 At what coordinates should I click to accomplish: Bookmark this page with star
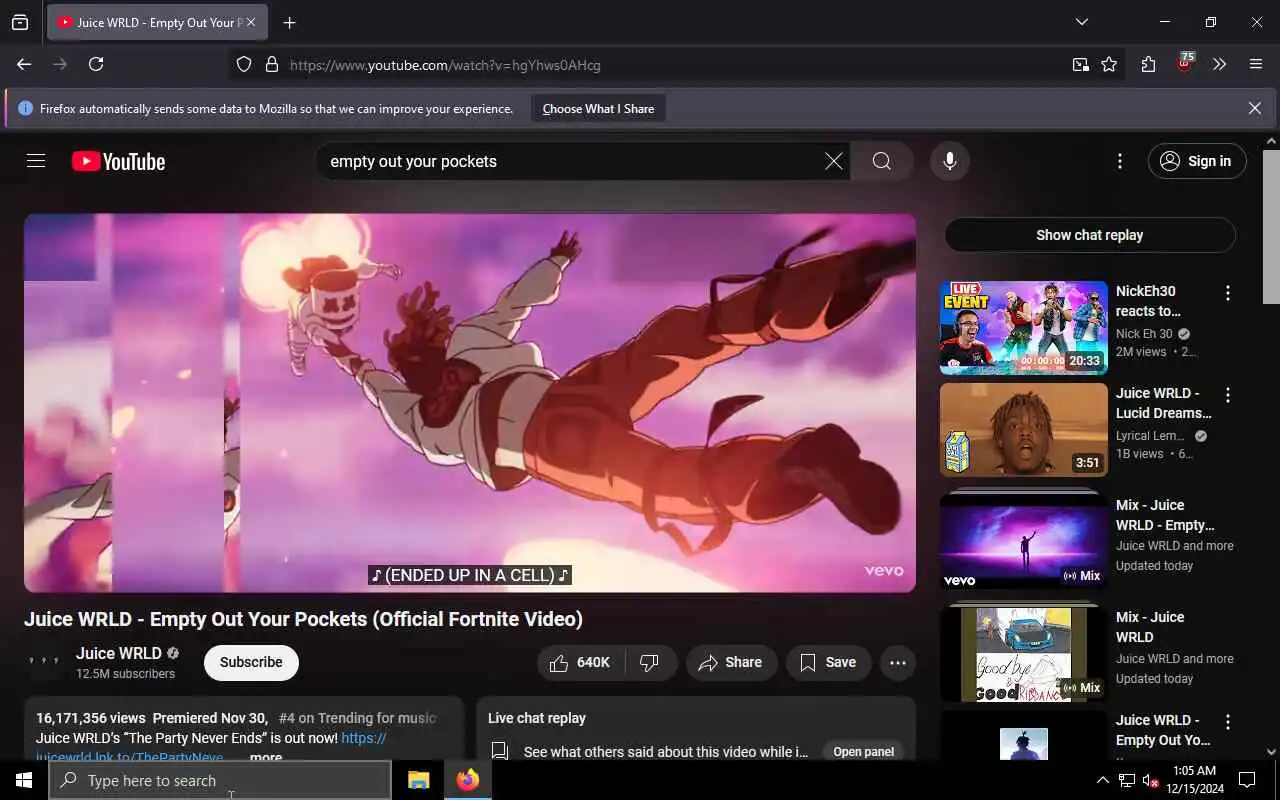[x=1109, y=64]
